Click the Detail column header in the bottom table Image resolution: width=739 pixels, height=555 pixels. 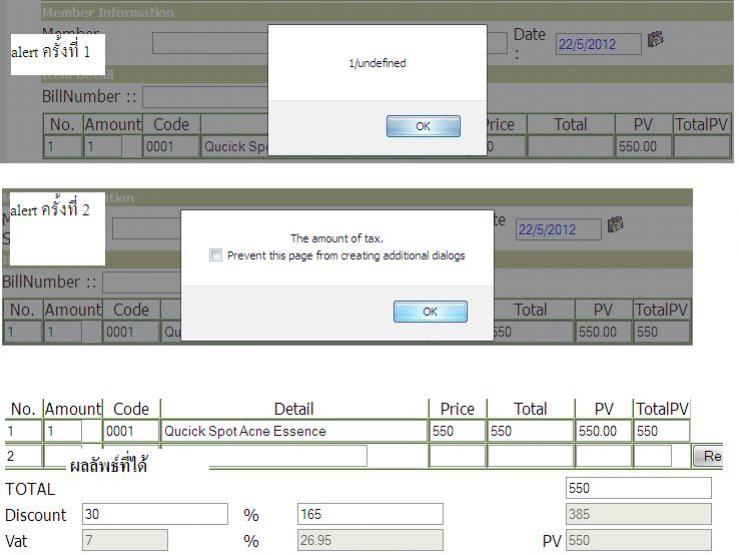[294, 408]
